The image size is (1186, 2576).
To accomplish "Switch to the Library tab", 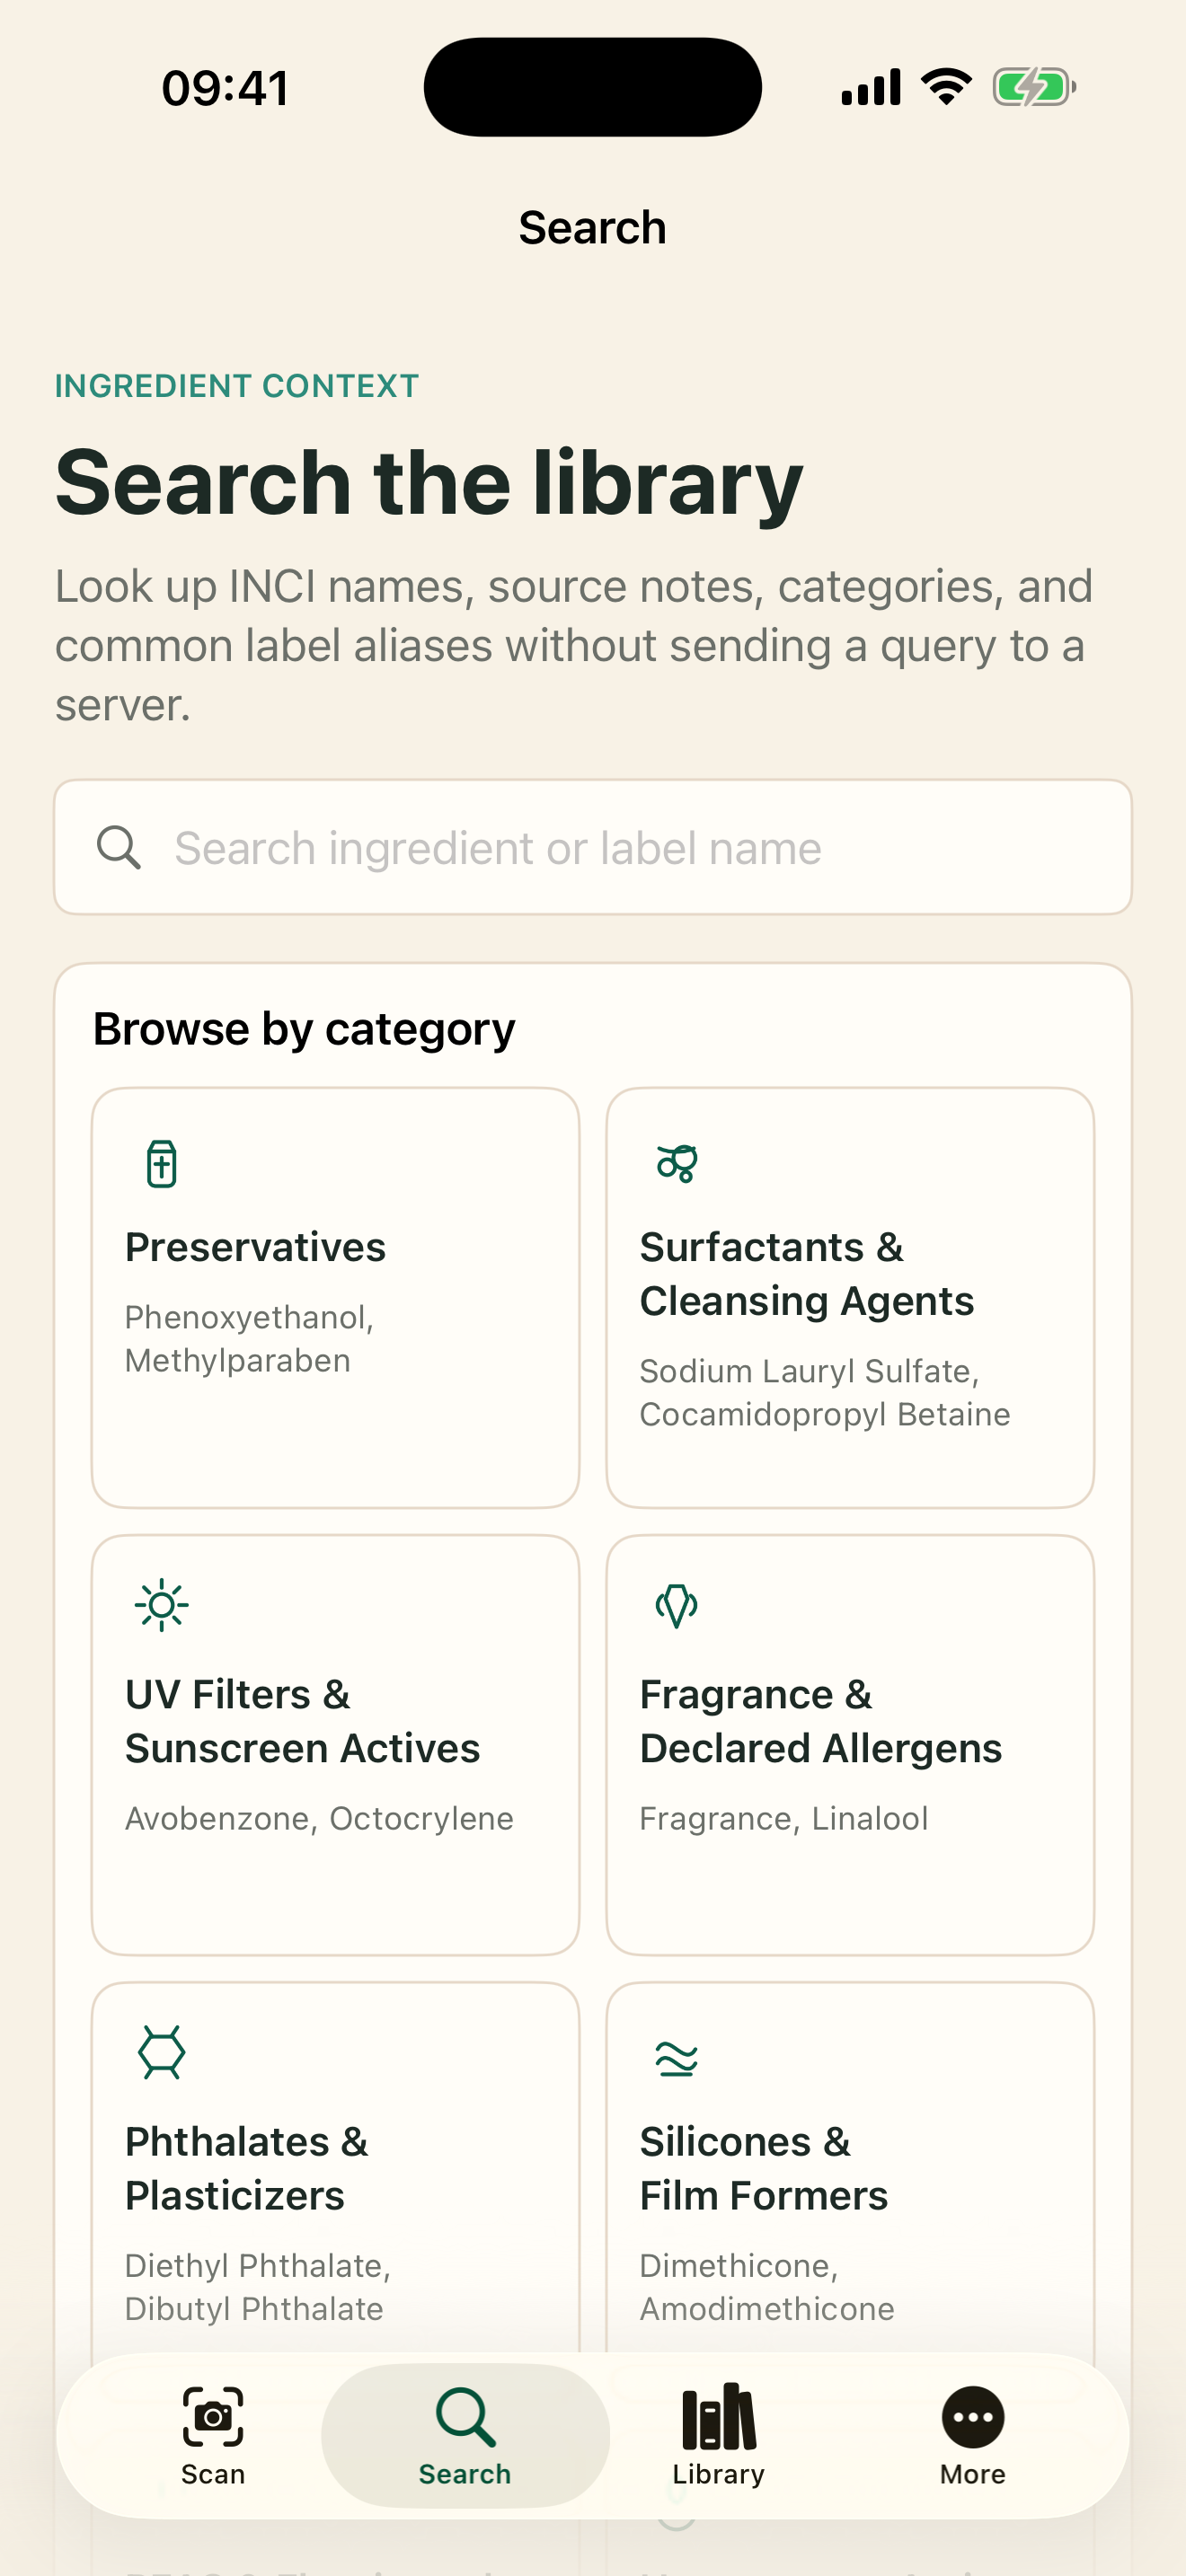I will pyautogui.click(x=719, y=2435).
